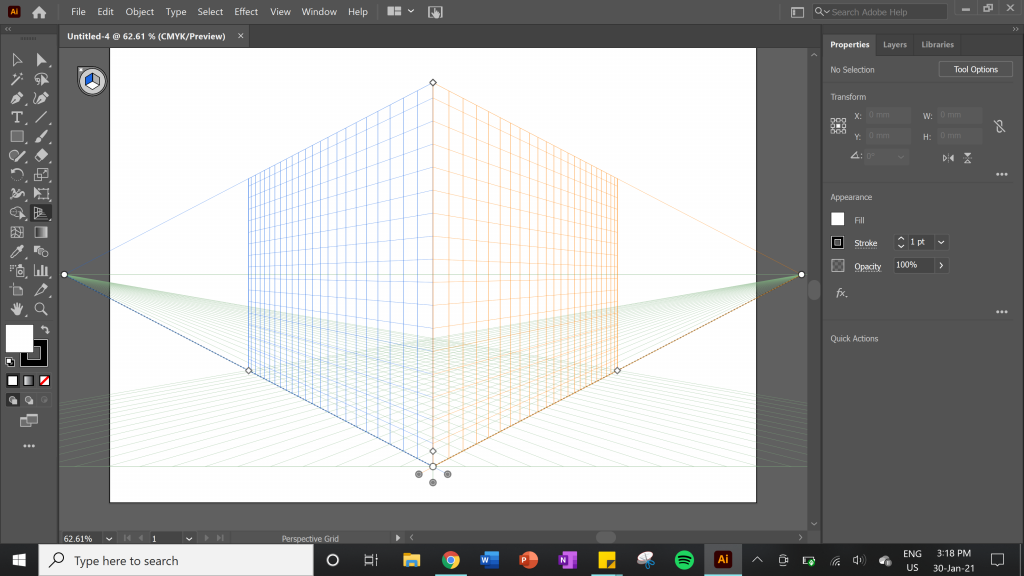
Task: Show more Transform options ellipsis
Action: coord(1001,174)
